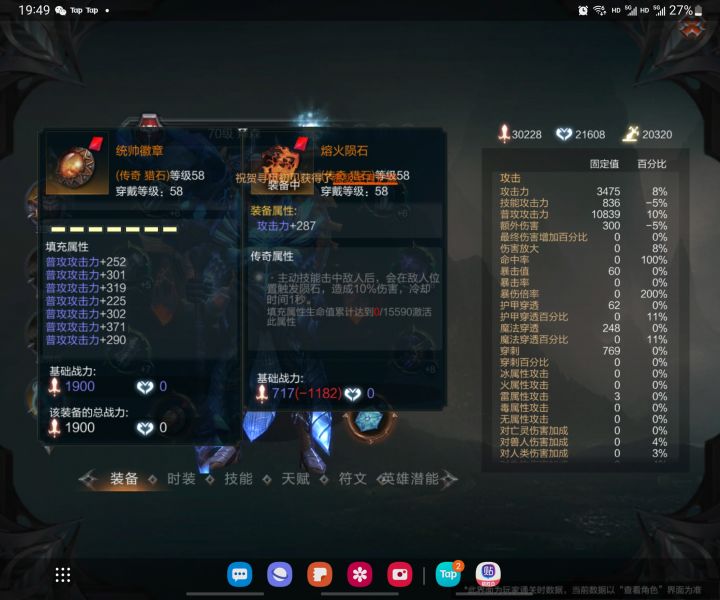Viewport: 720px width, 600px height.
Task: Tap the yellow gem-fill segment bar
Action: (x=114, y=229)
